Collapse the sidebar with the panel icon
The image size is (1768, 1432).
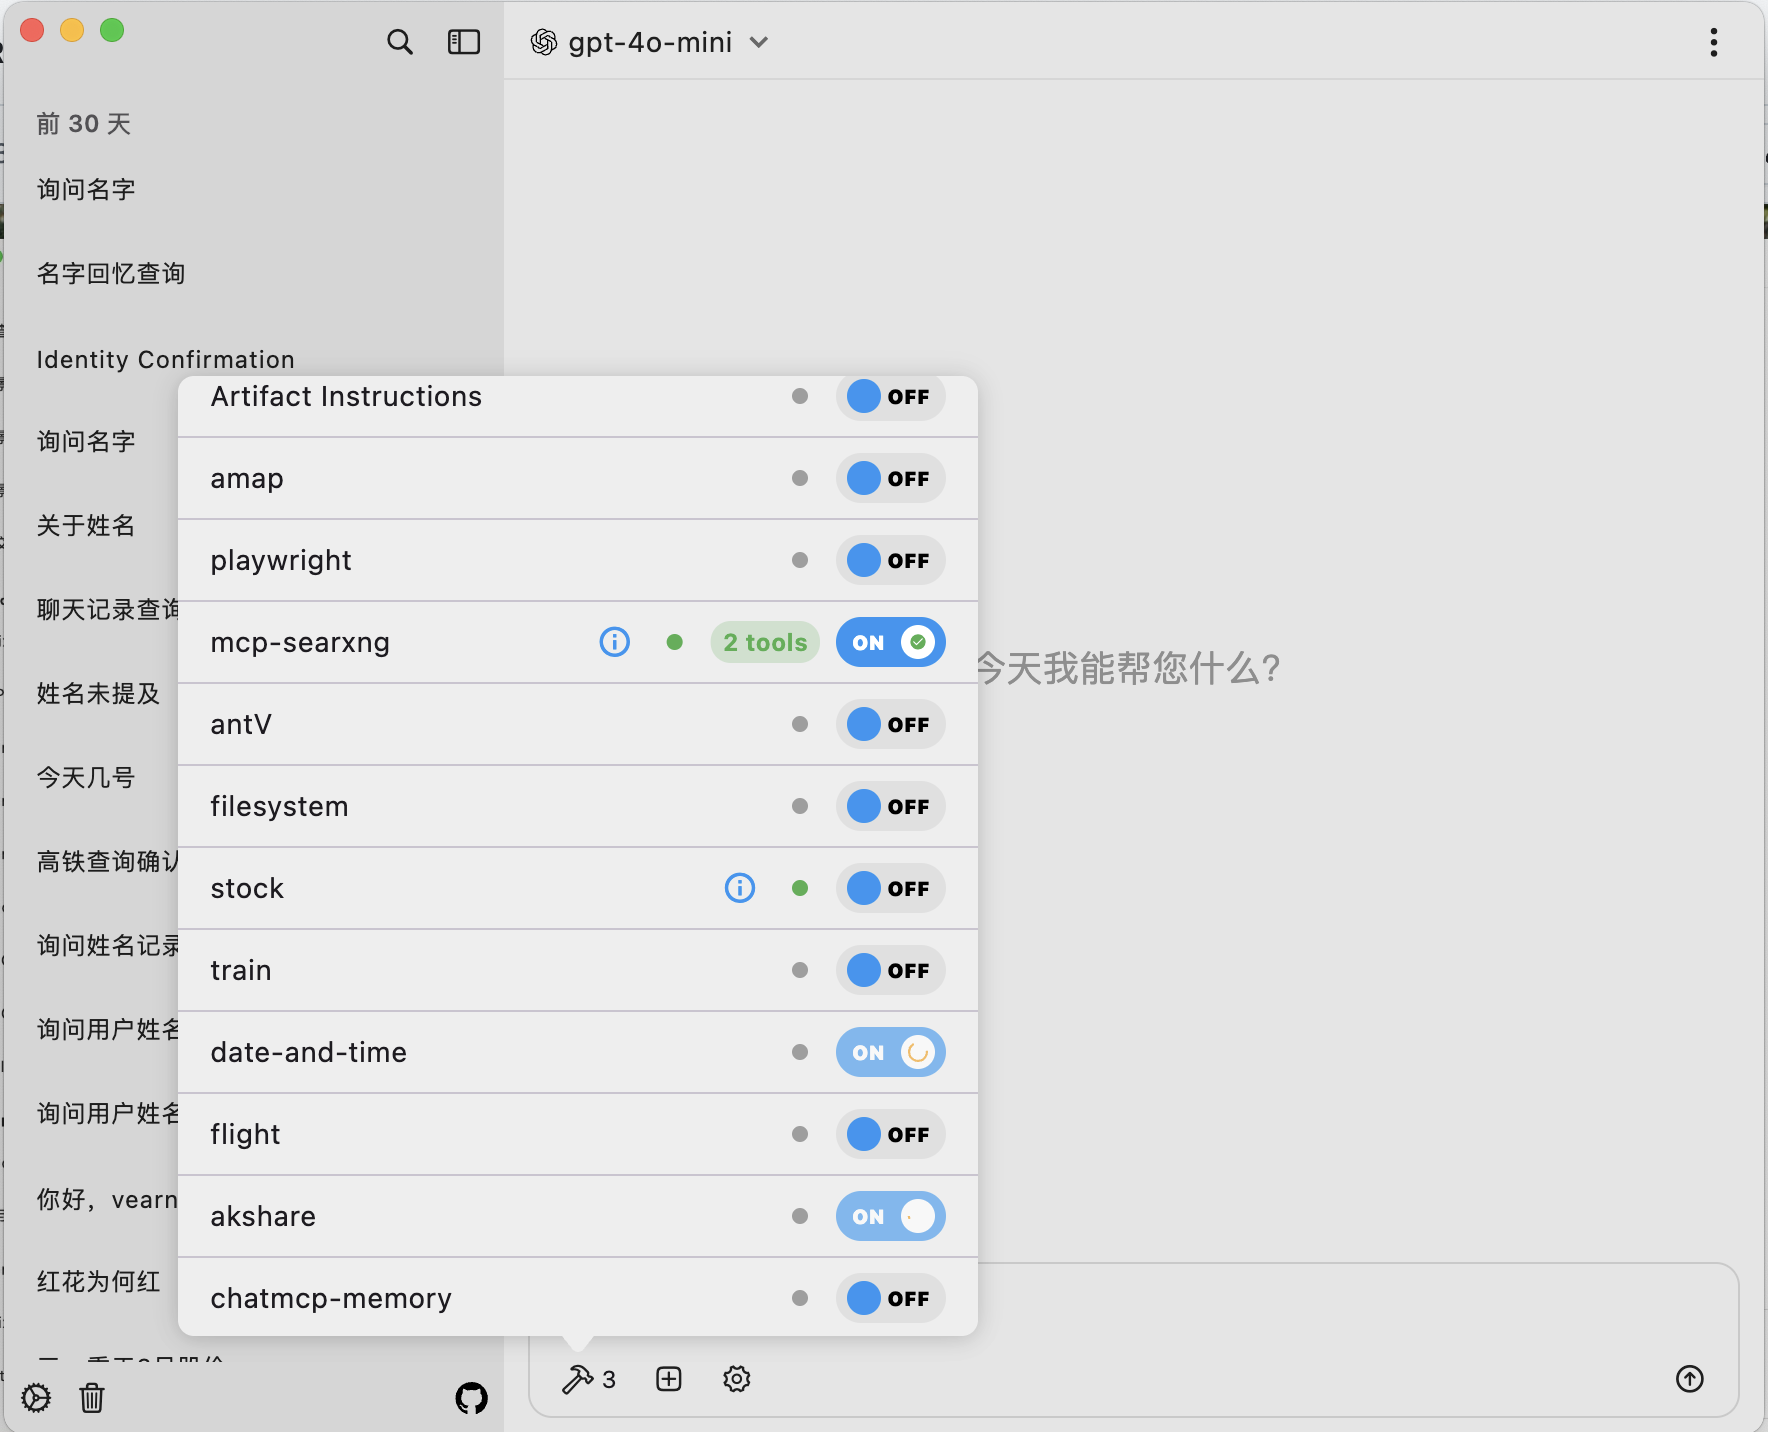pos(463,42)
